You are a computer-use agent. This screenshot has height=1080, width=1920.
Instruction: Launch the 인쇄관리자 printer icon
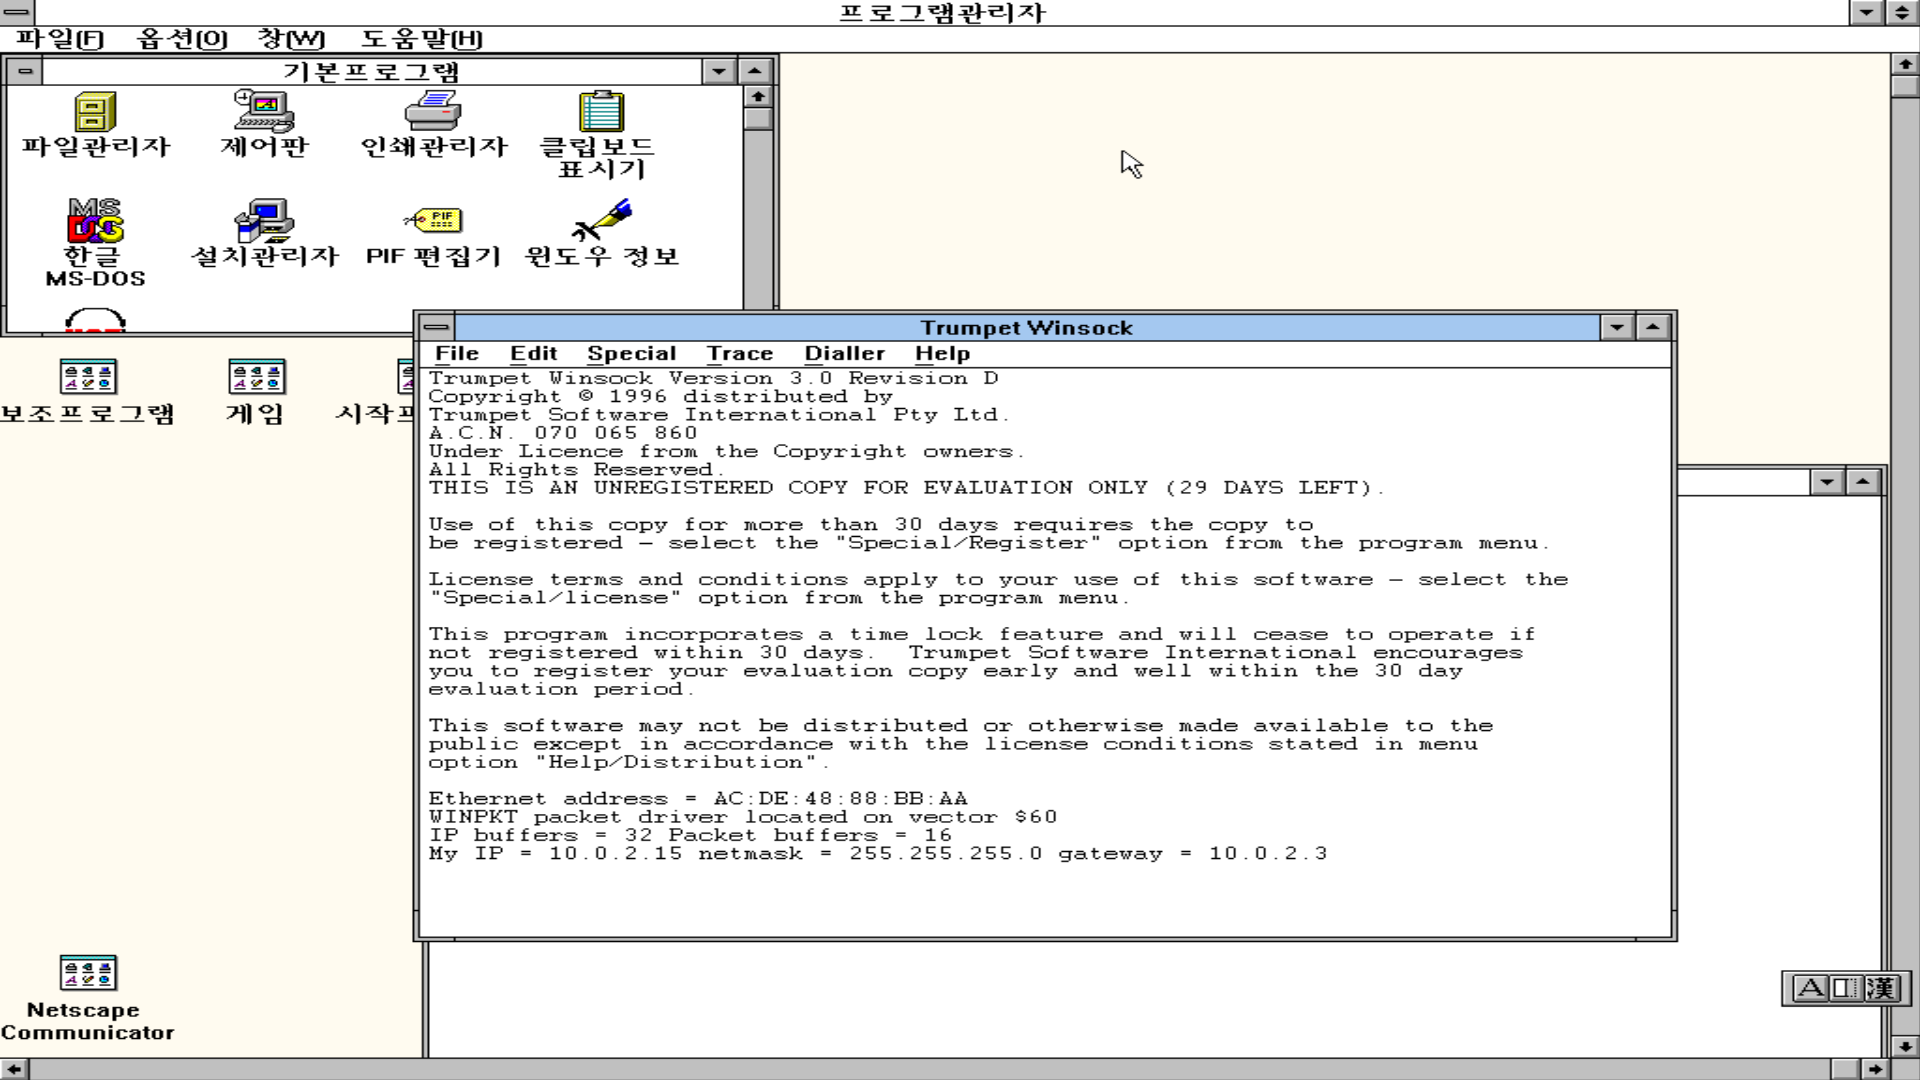click(433, 111)
